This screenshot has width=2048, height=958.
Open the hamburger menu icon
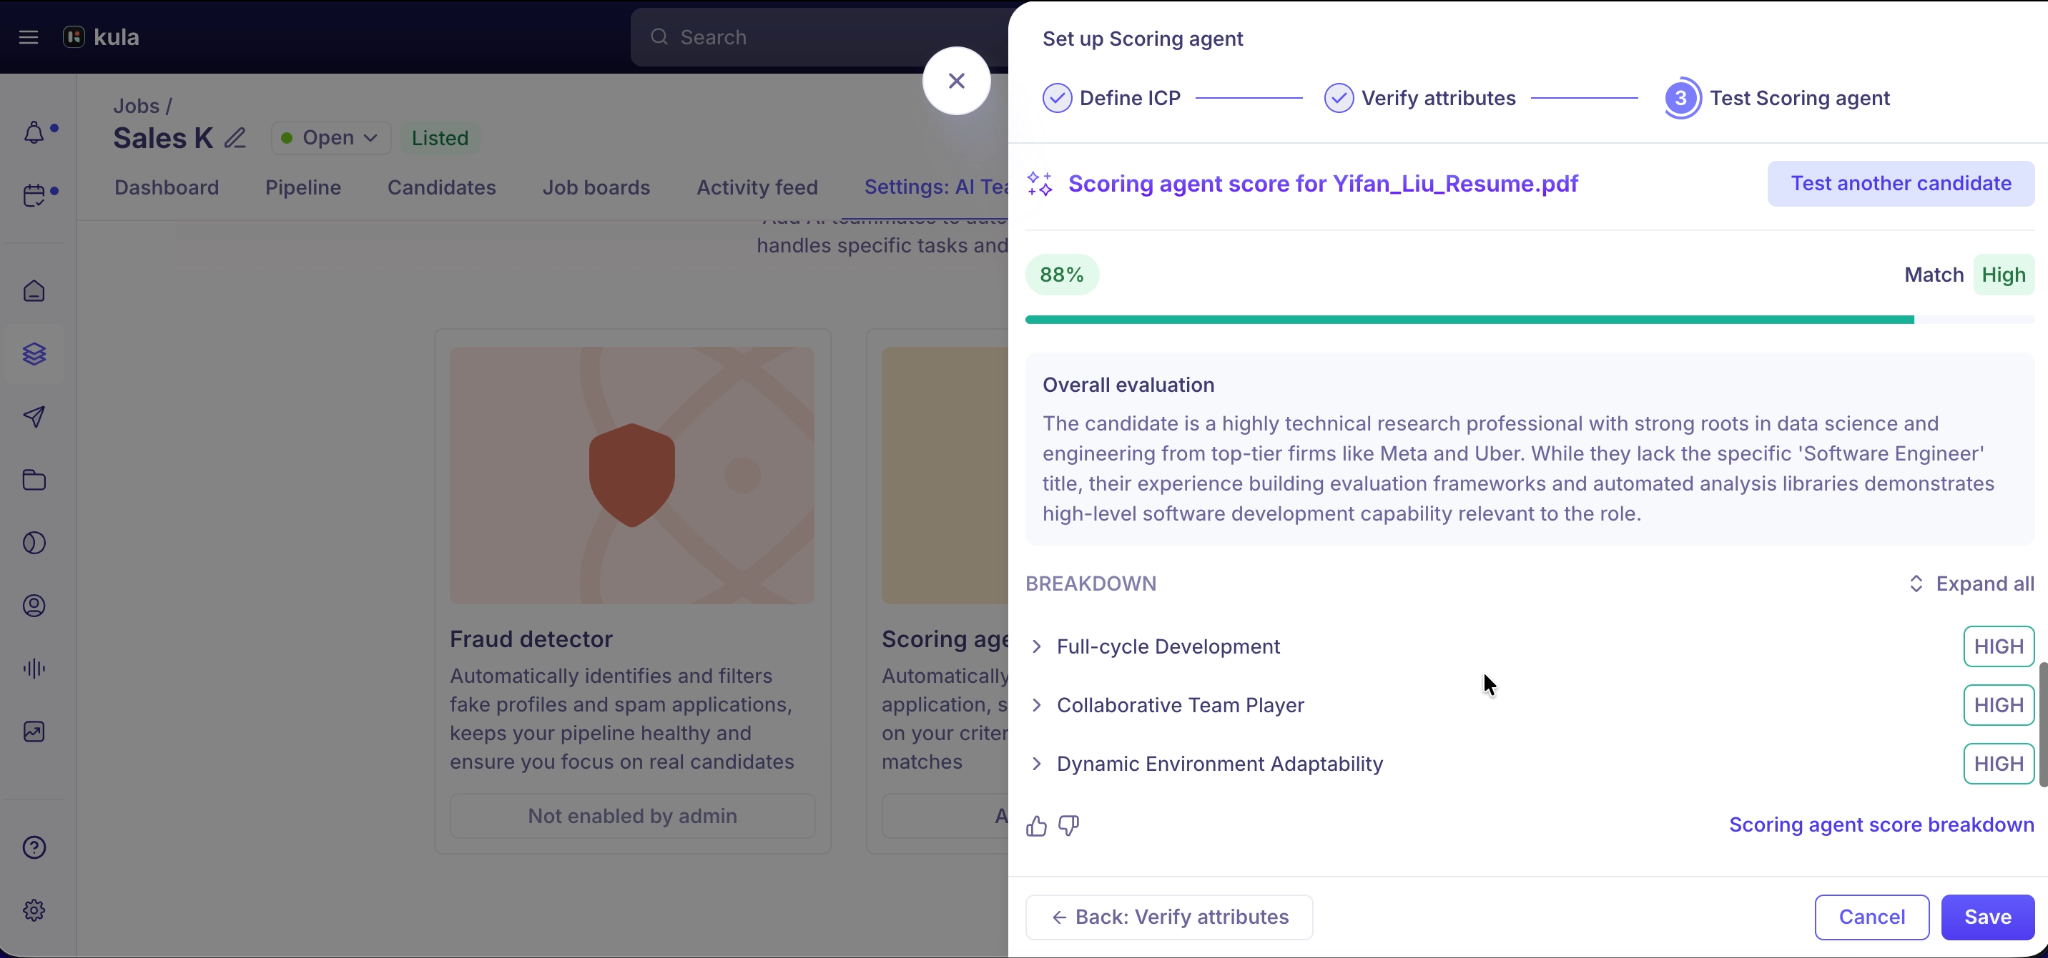pos(29,37)
